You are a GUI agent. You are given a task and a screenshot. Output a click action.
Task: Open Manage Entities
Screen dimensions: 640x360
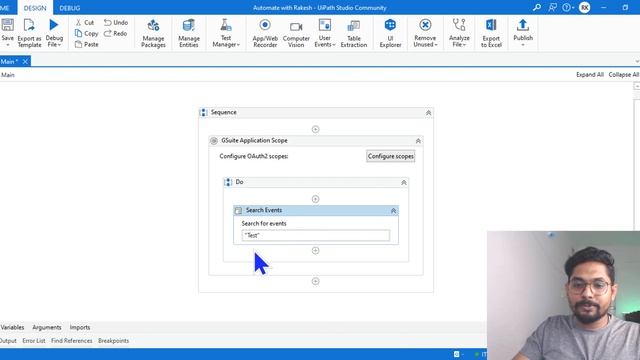pyautogui.click(x=189, y=33)
